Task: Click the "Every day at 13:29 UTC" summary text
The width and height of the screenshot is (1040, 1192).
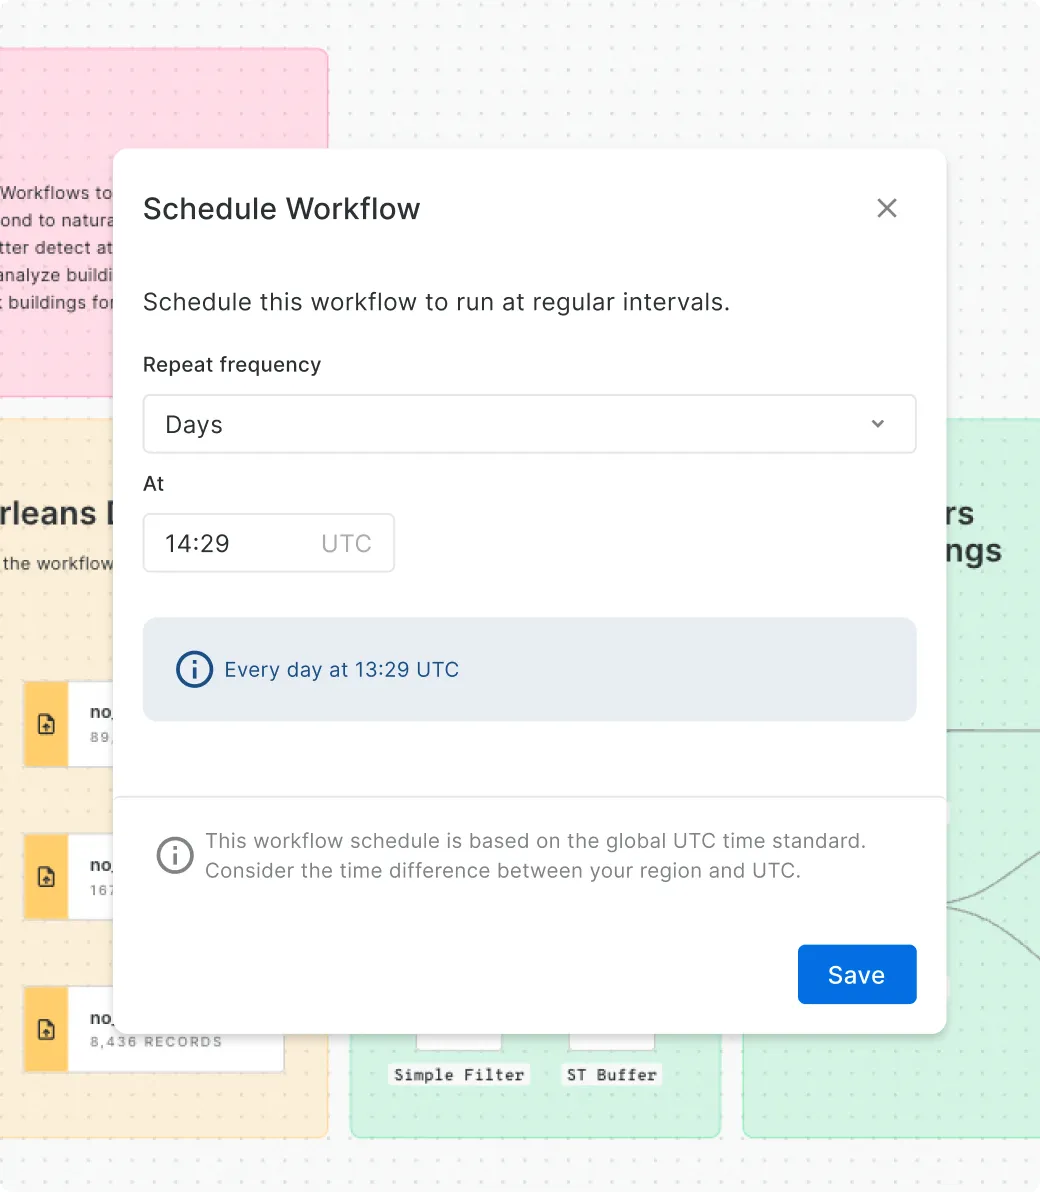Action: 341,670
